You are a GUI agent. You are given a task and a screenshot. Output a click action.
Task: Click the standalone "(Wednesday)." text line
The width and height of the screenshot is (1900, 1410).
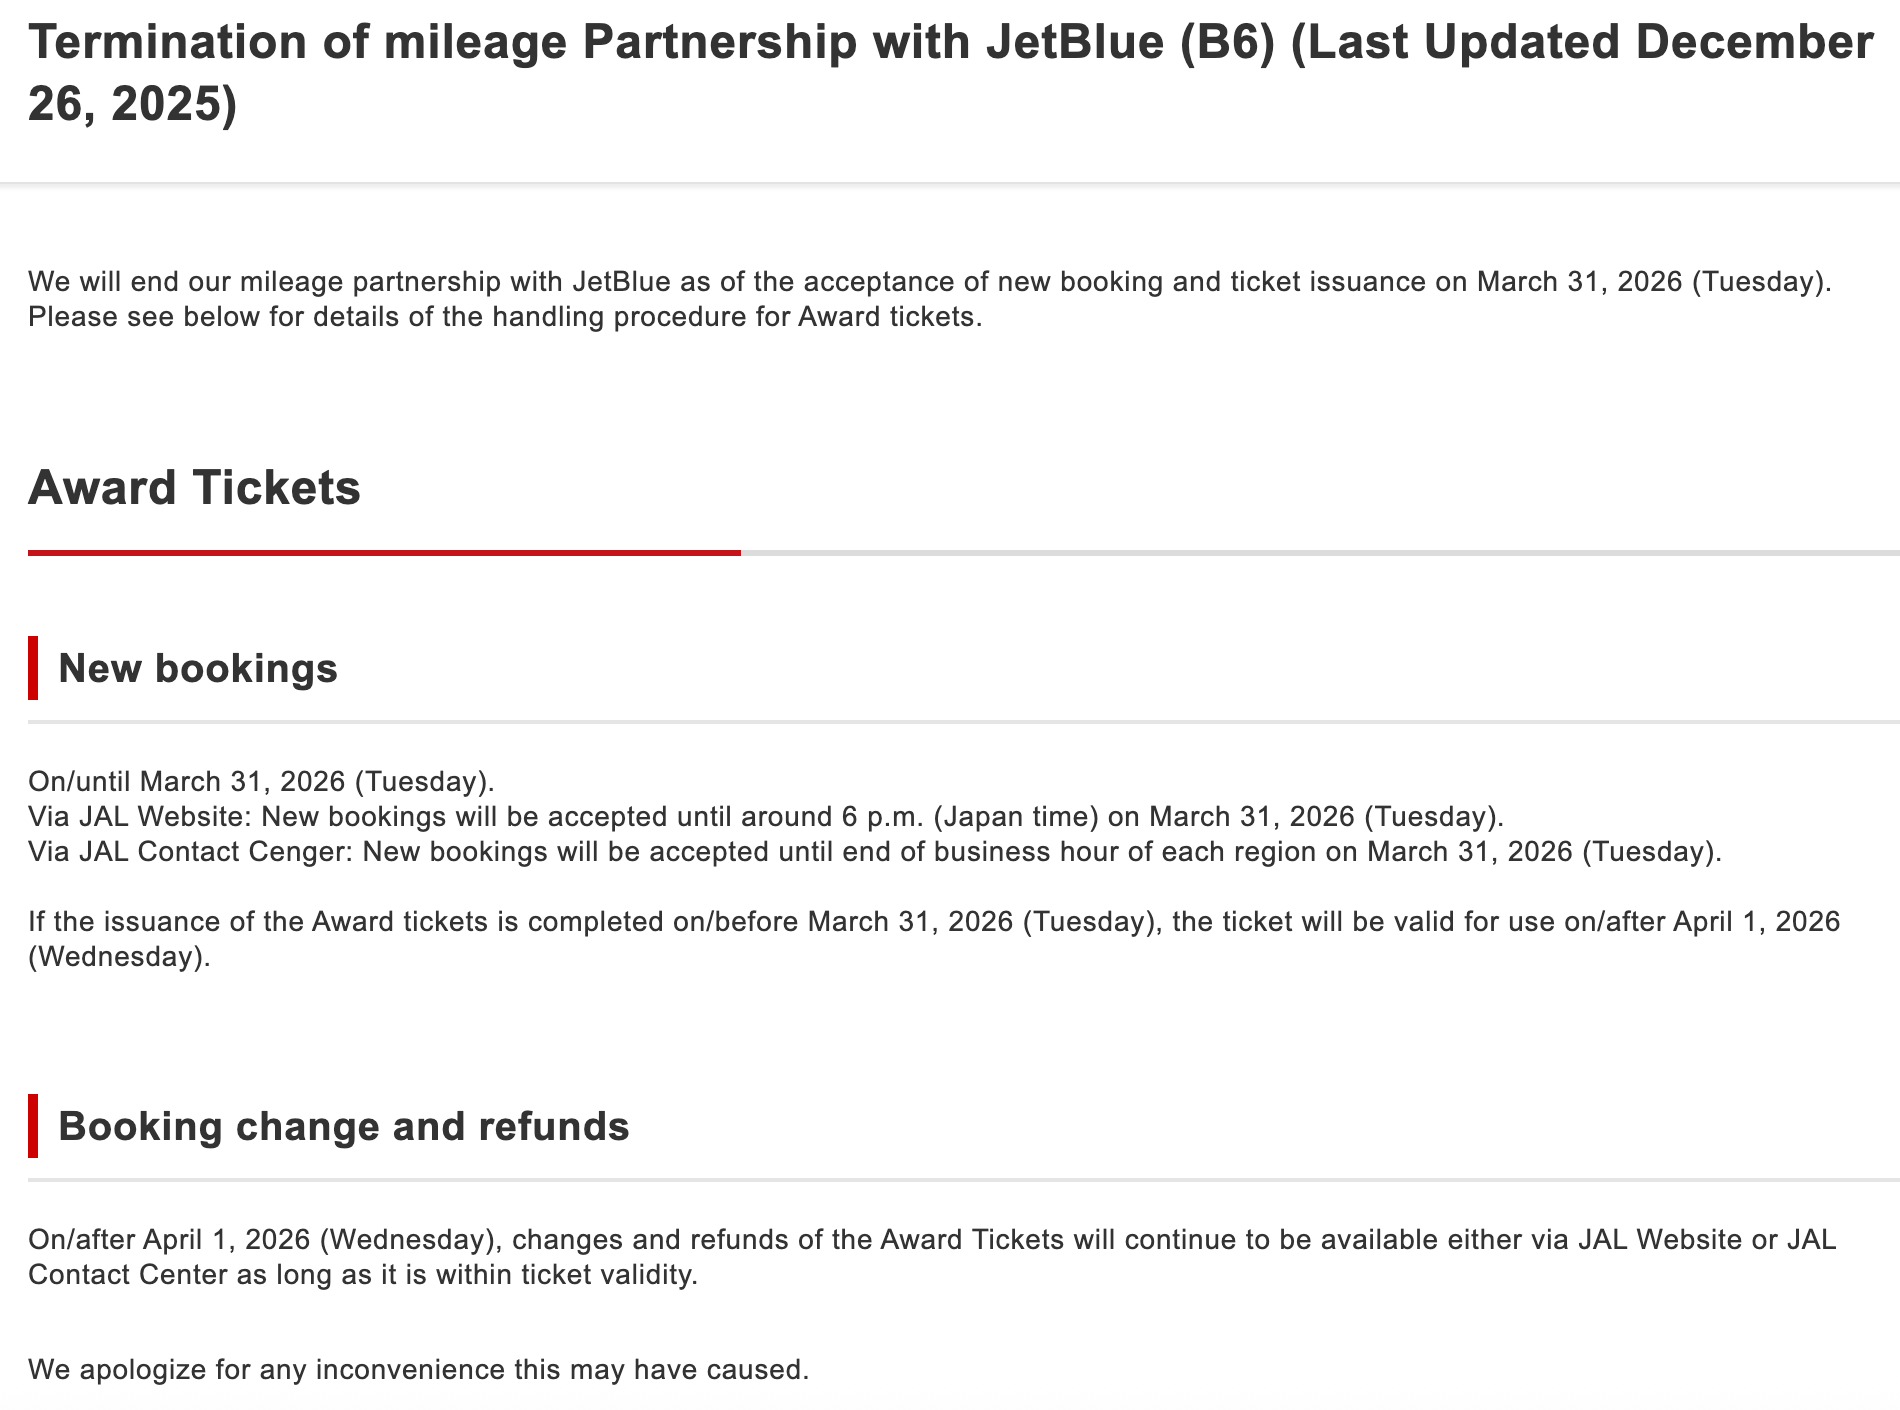(x=119, y=957)
